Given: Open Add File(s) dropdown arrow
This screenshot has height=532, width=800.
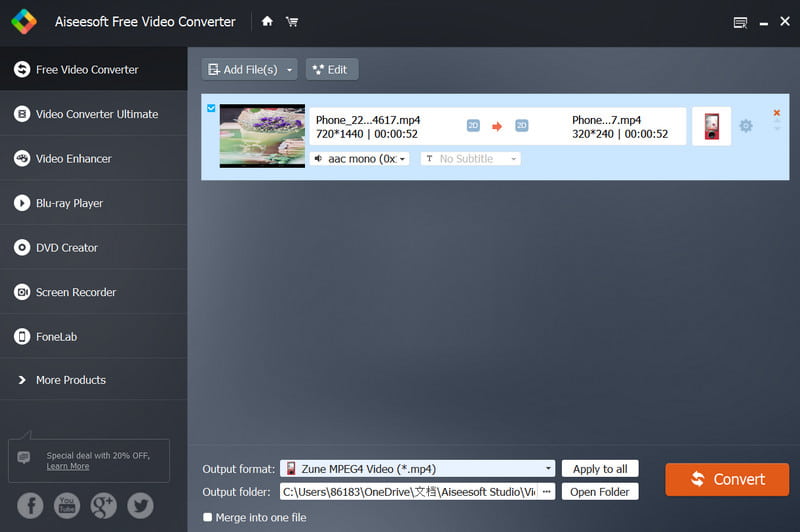Looking at the screenshot, I should (x=290, y=70).
